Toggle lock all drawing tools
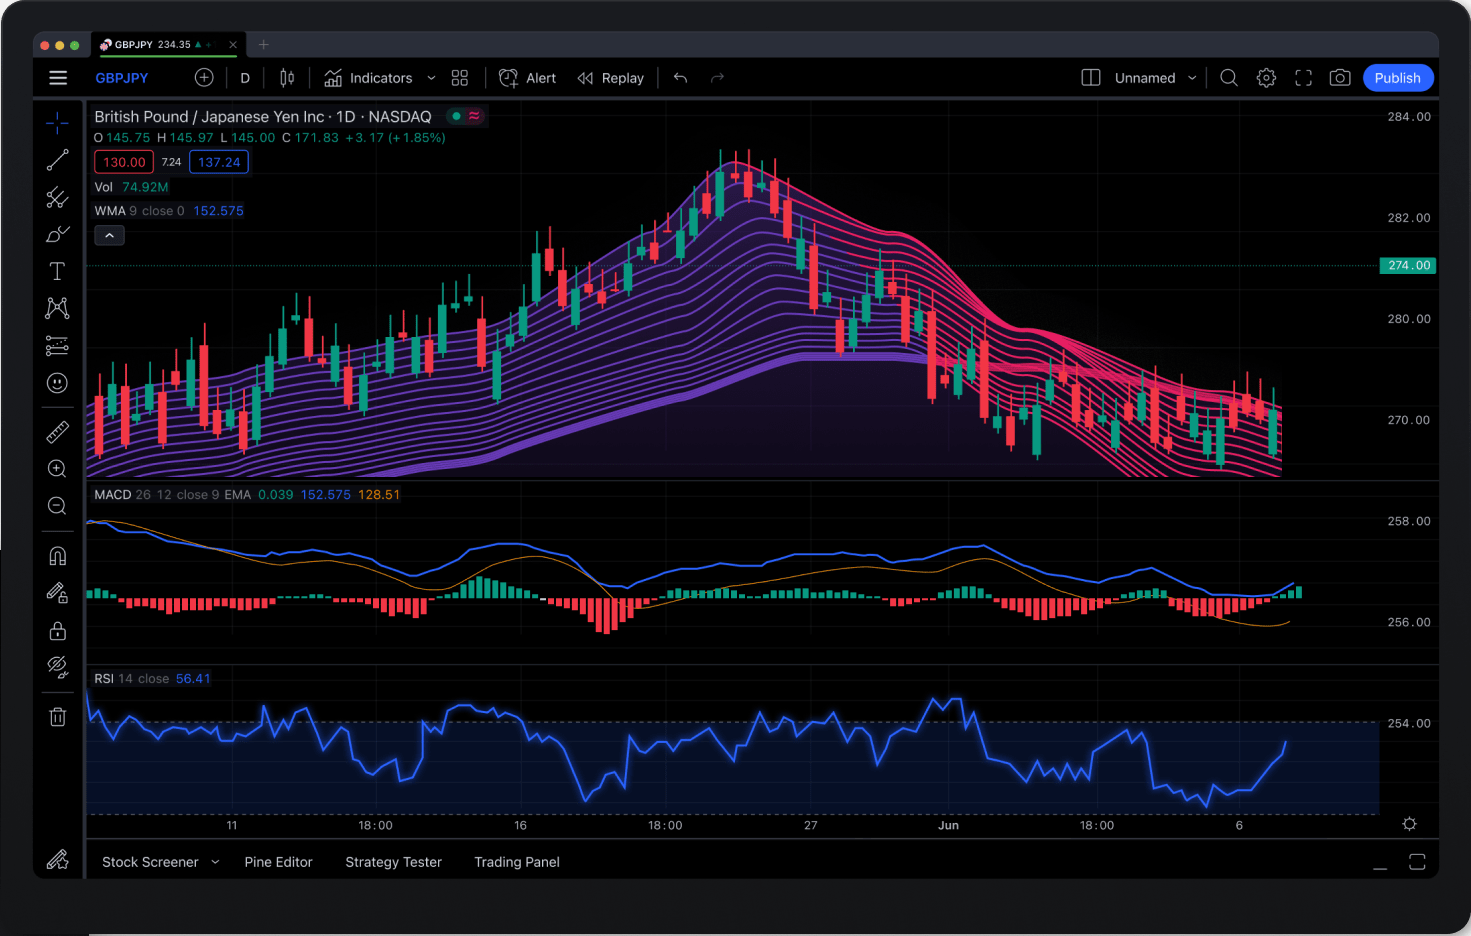 coord(57,631)
